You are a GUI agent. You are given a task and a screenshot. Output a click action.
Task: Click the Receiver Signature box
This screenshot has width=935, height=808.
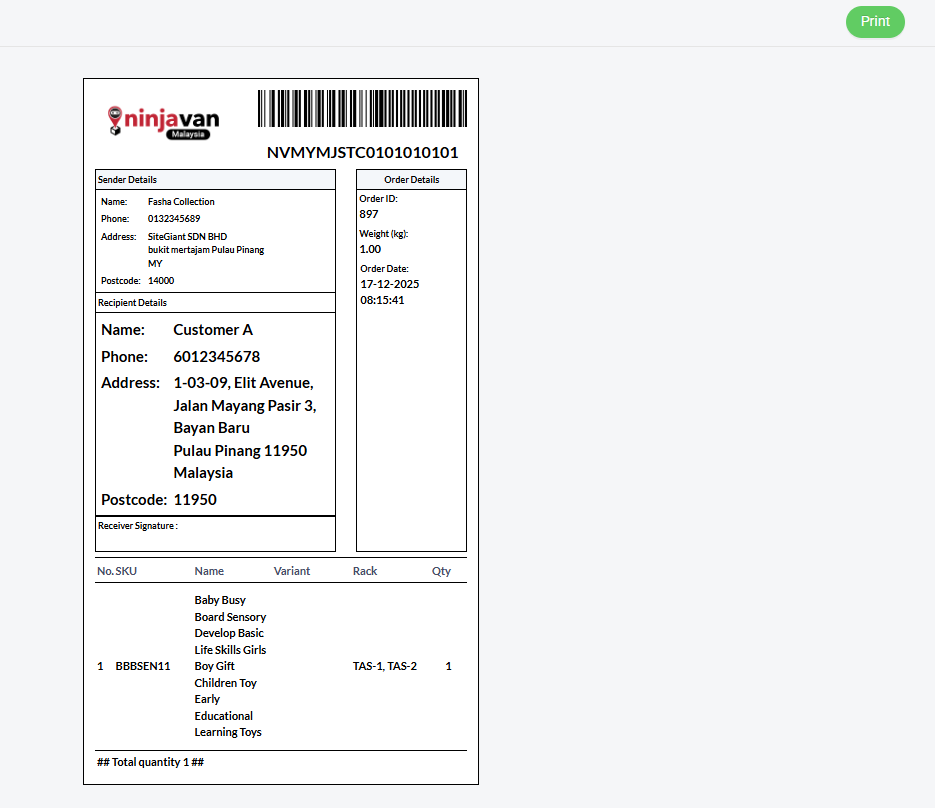pos(215,534)
